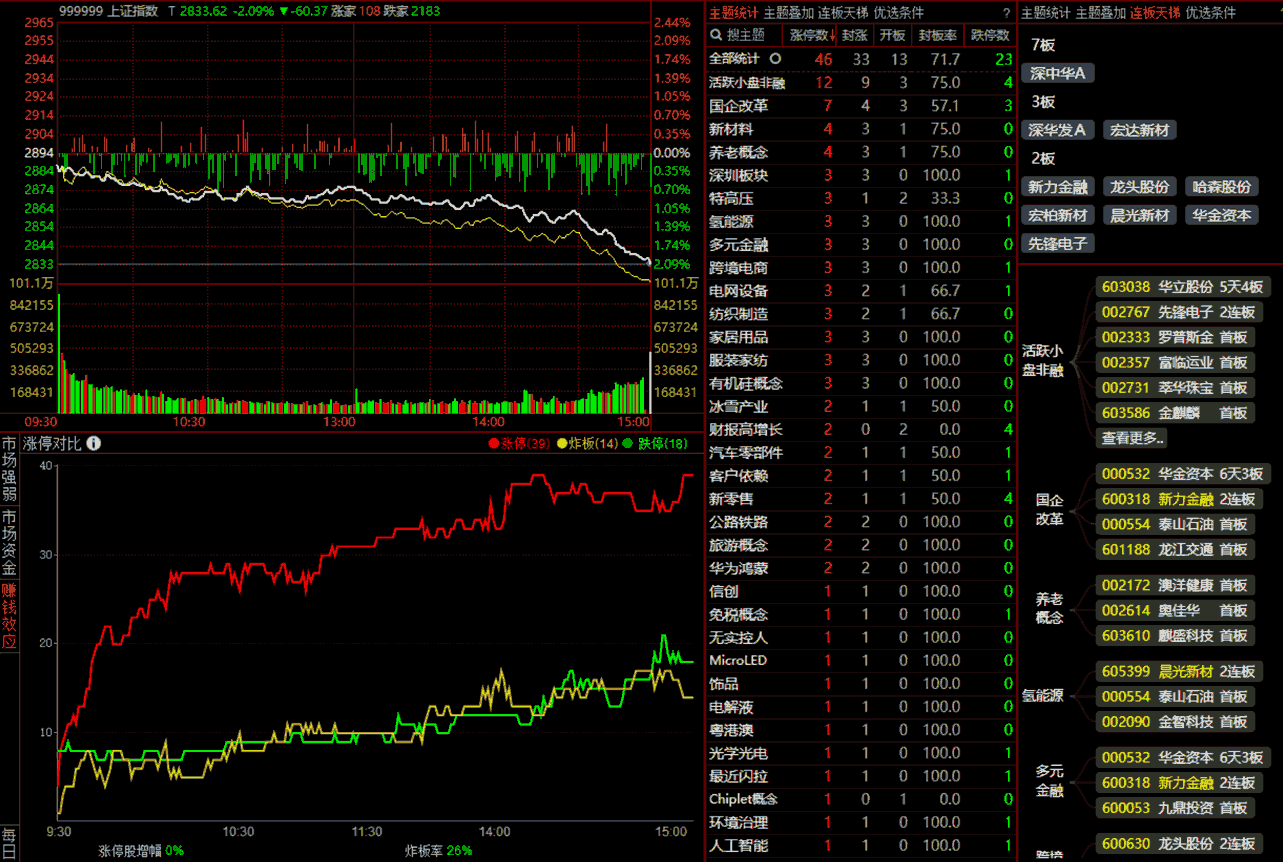
Task: Sort table by 封涨 column header
Action: point(854,36)
